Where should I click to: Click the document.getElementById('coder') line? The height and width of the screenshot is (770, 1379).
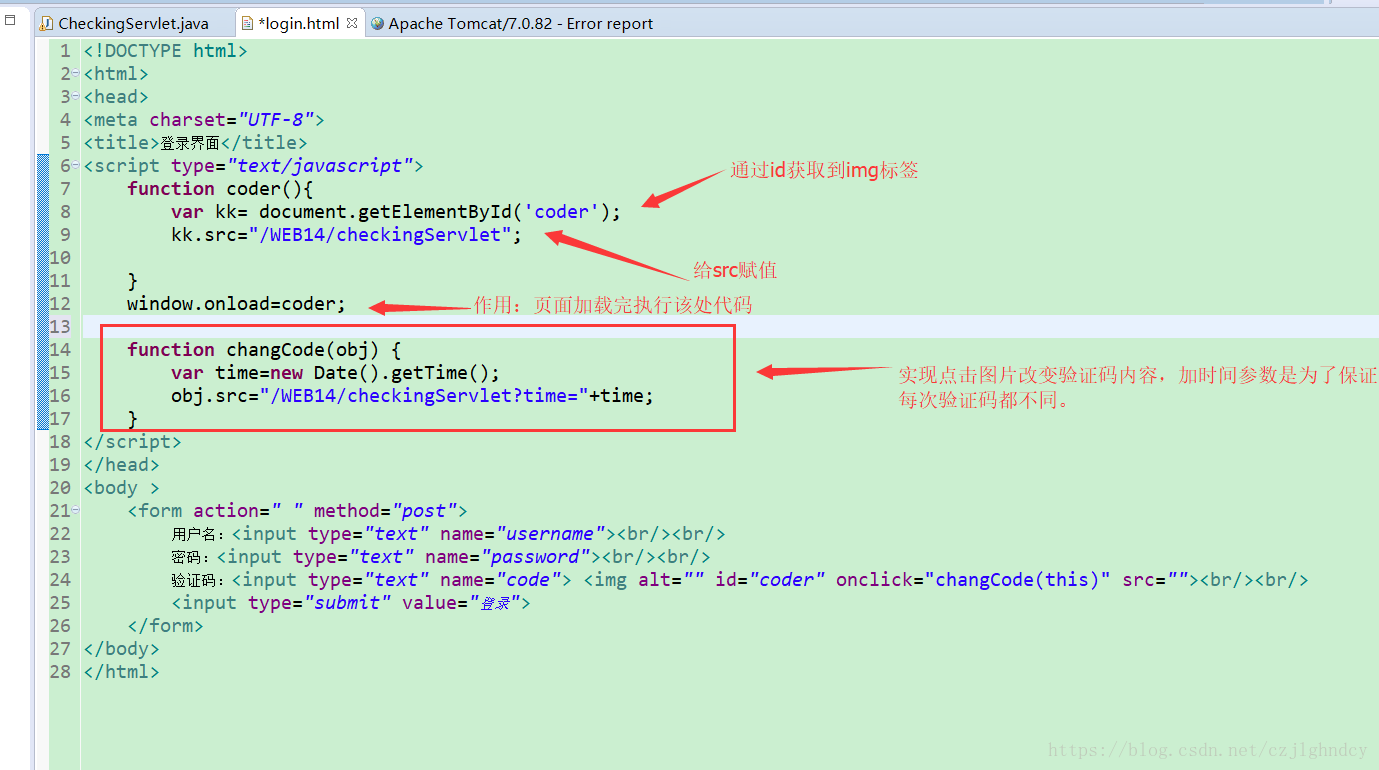pos(396,212)
